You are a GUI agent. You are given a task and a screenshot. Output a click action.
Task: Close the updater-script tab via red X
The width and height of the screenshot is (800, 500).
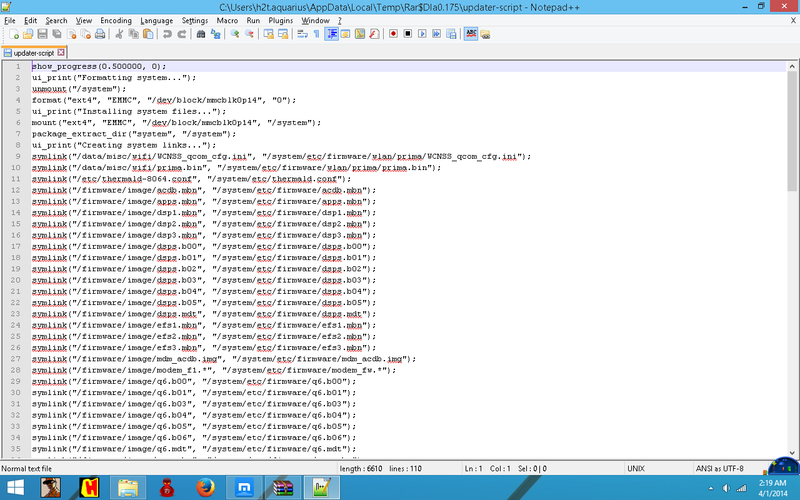(61, 53)
